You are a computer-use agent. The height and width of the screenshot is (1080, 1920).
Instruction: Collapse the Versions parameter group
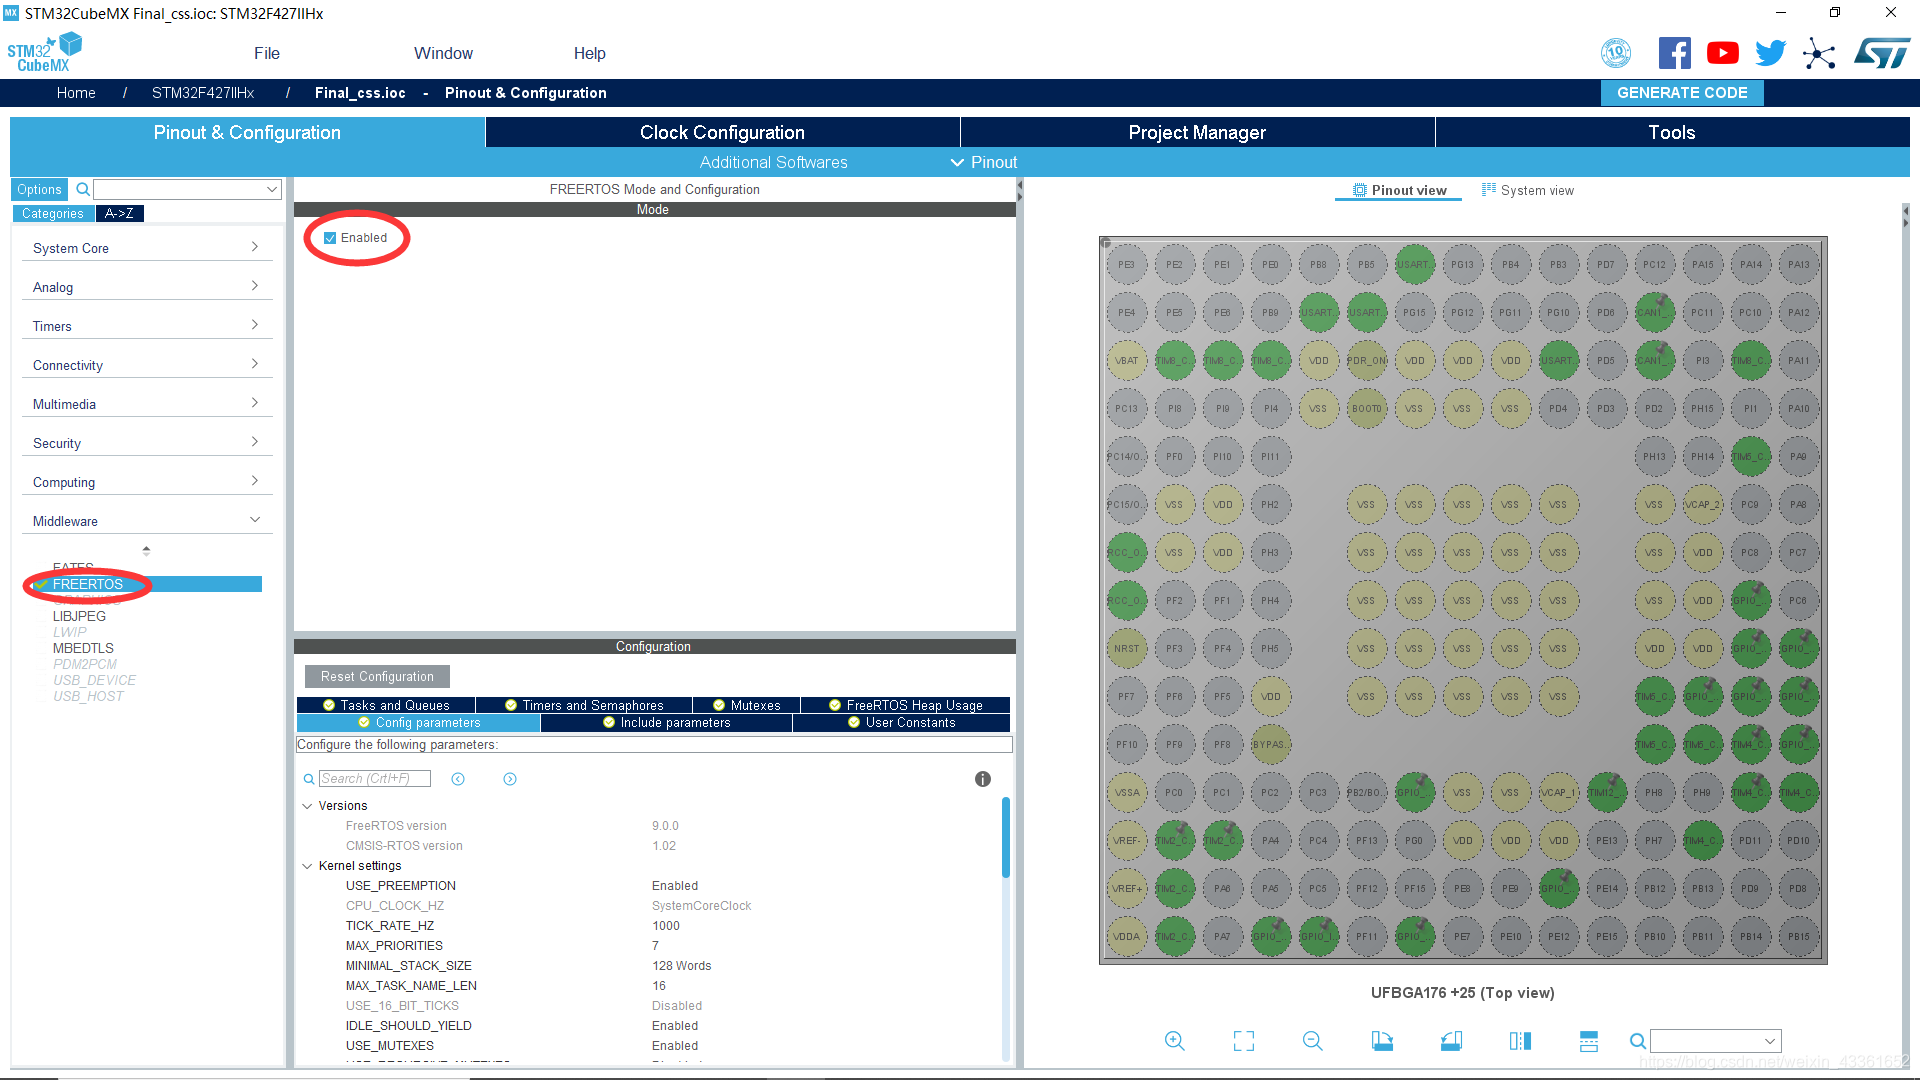coord(307,806)
